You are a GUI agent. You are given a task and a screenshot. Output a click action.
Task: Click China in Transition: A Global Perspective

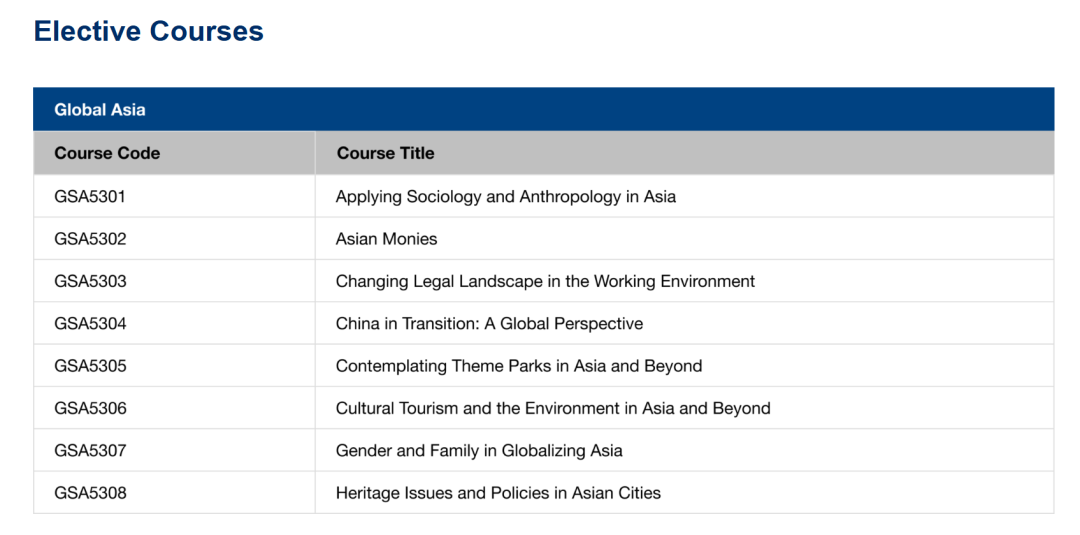[x=489, y=324]
